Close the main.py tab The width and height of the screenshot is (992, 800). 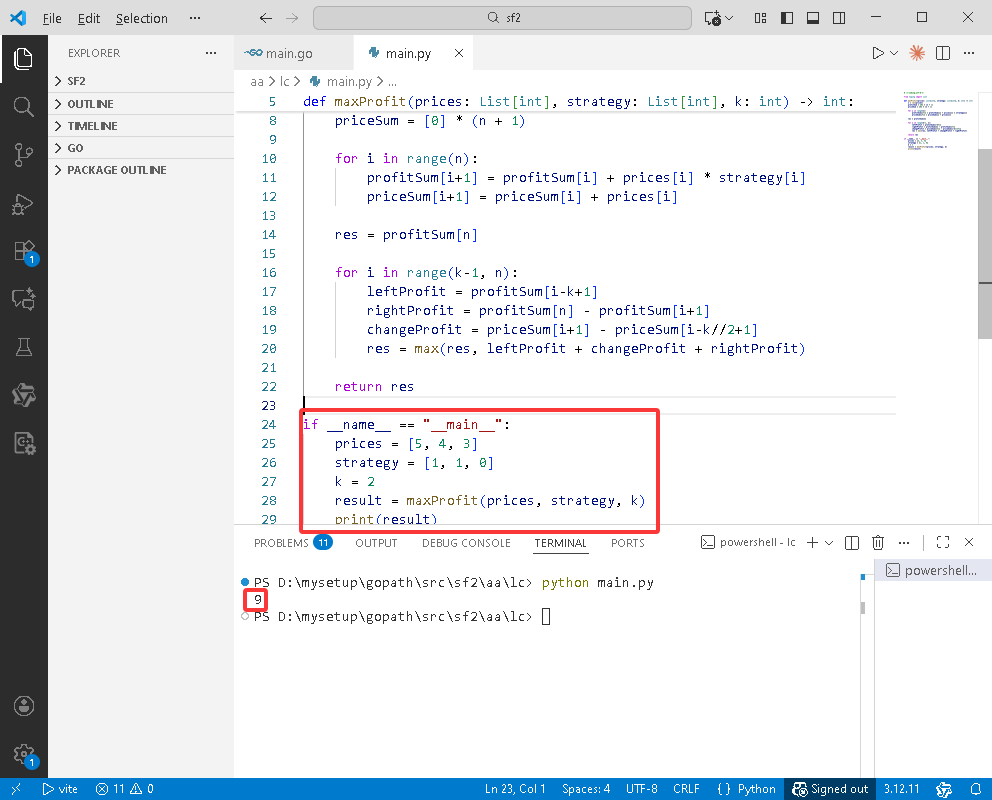[x=459, y=53]
